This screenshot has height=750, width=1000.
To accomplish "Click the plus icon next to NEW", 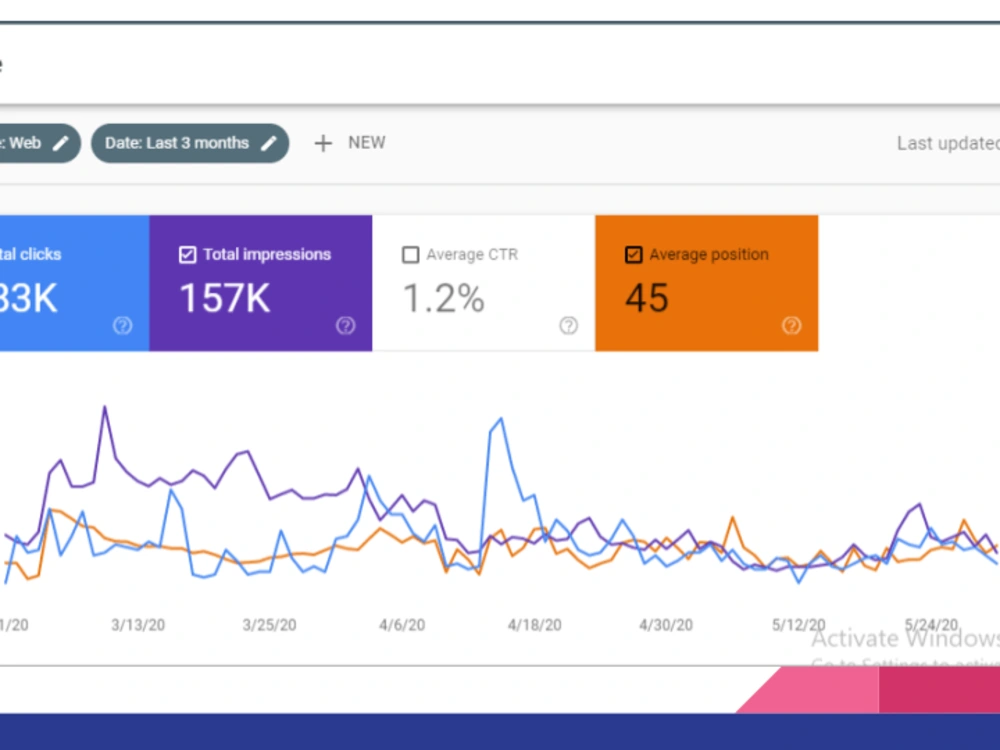I will (x=323, y=143).
